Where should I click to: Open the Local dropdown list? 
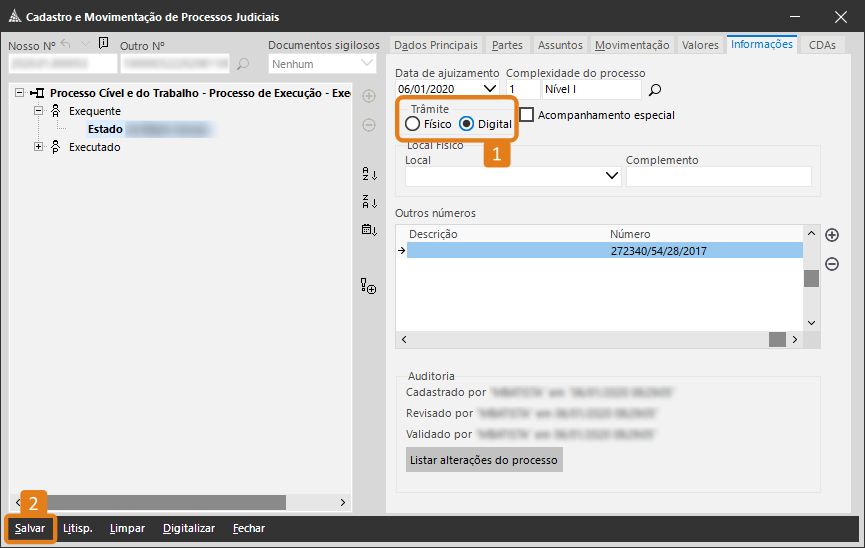pos(613,177)
